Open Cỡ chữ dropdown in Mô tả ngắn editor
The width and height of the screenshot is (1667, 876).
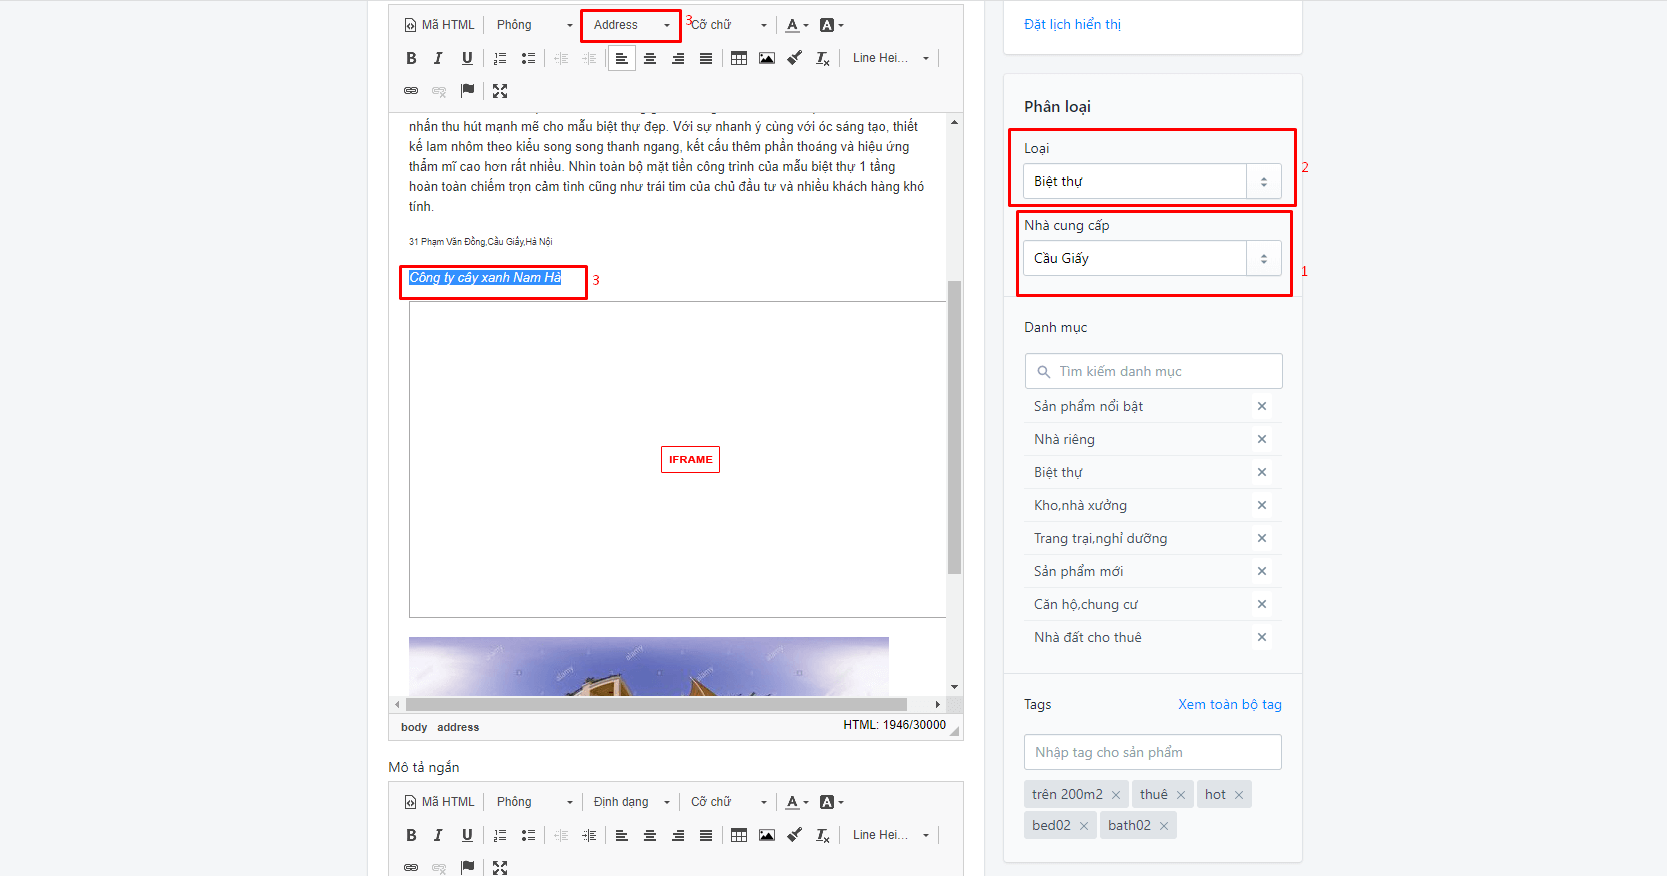tap(729, 802)
